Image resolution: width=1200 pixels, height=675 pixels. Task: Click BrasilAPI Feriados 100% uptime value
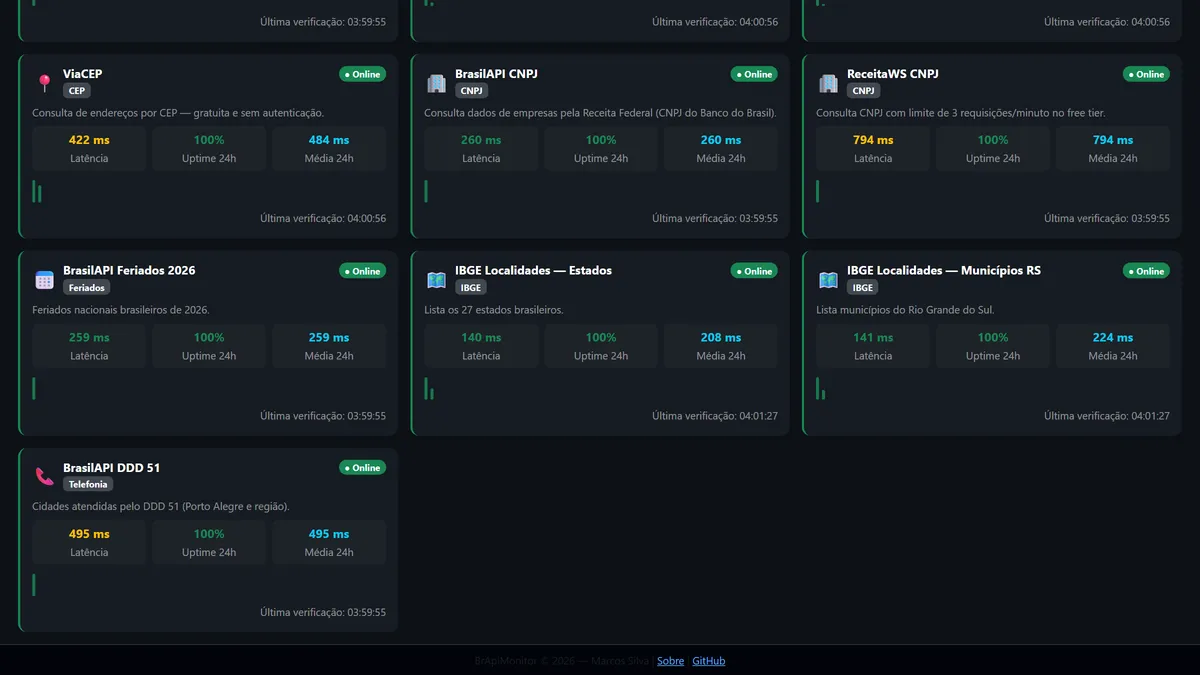[x=209, y=338]
